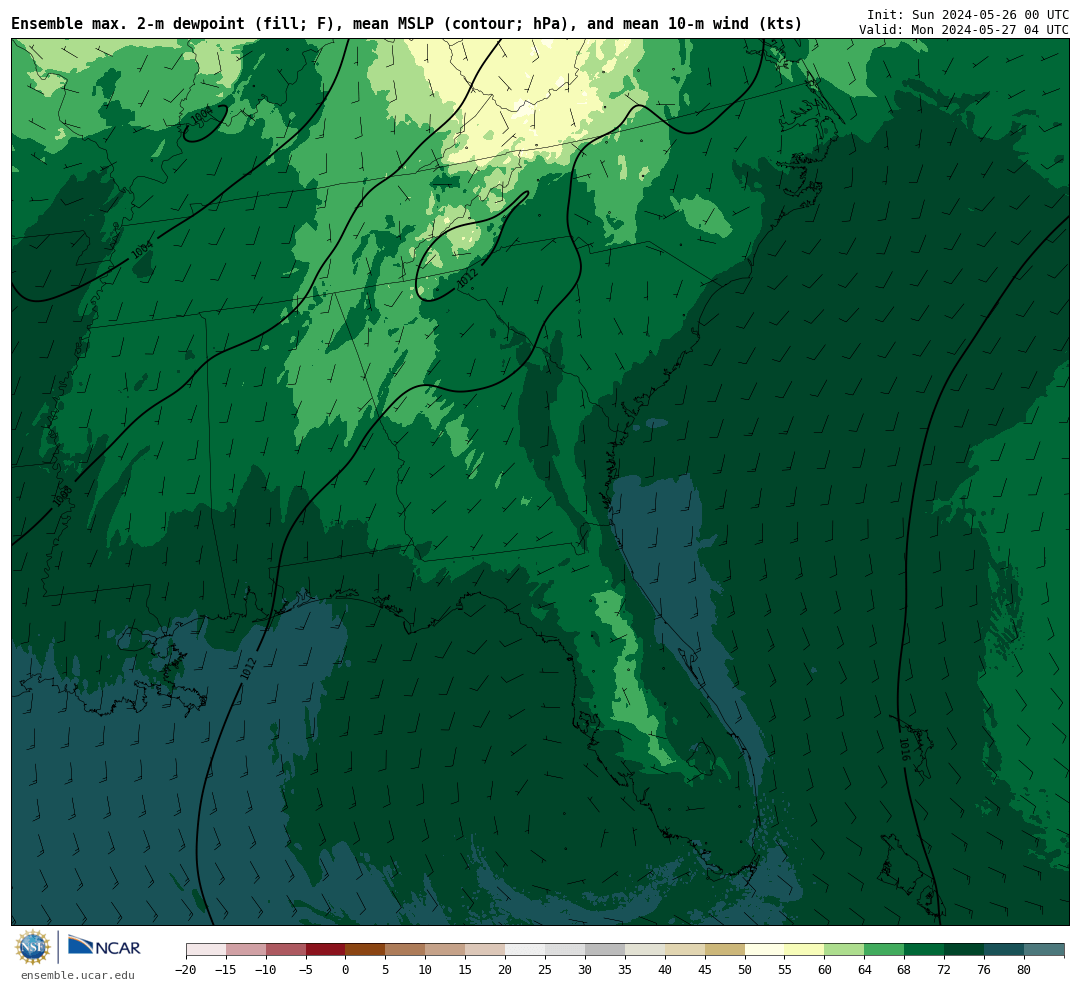Click the '-5' colorbar tick label
The image size is (1080, 988).
tap(306, 970)
